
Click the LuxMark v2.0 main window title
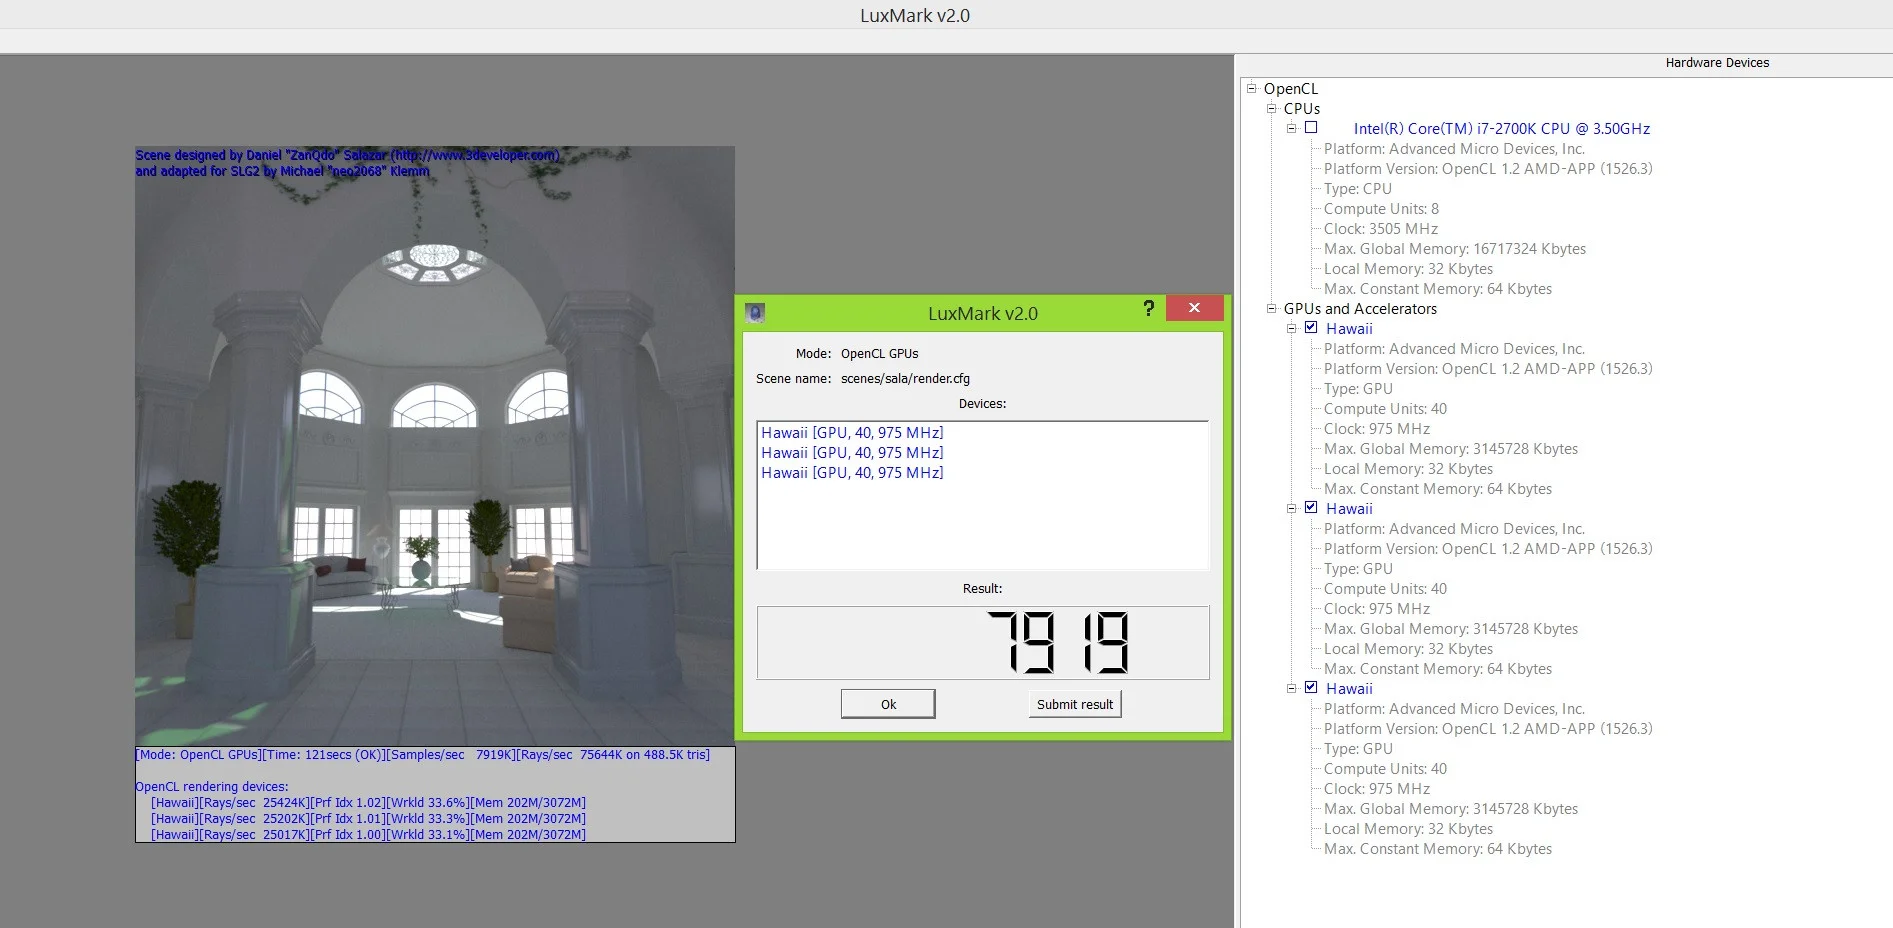915,15
